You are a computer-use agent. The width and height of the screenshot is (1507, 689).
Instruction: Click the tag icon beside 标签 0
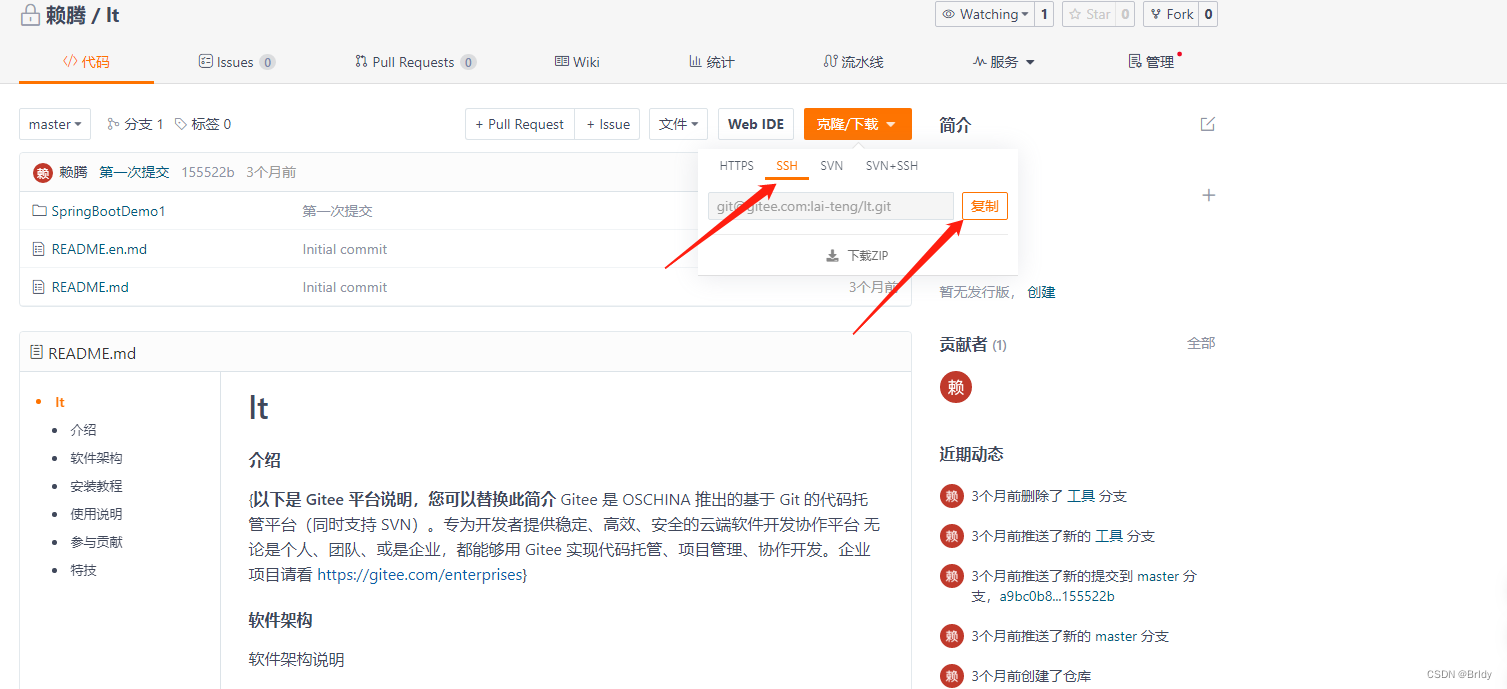(x=181, y=124)
